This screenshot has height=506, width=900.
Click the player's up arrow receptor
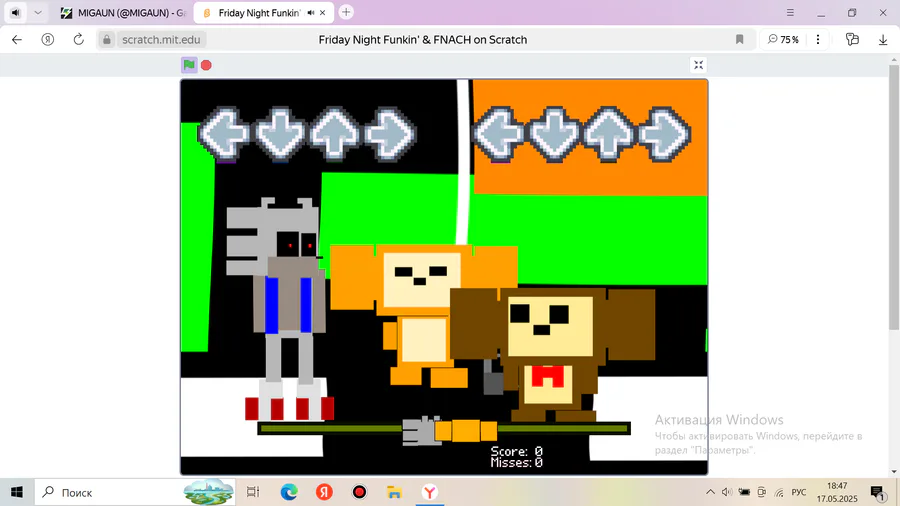[609, 134]
